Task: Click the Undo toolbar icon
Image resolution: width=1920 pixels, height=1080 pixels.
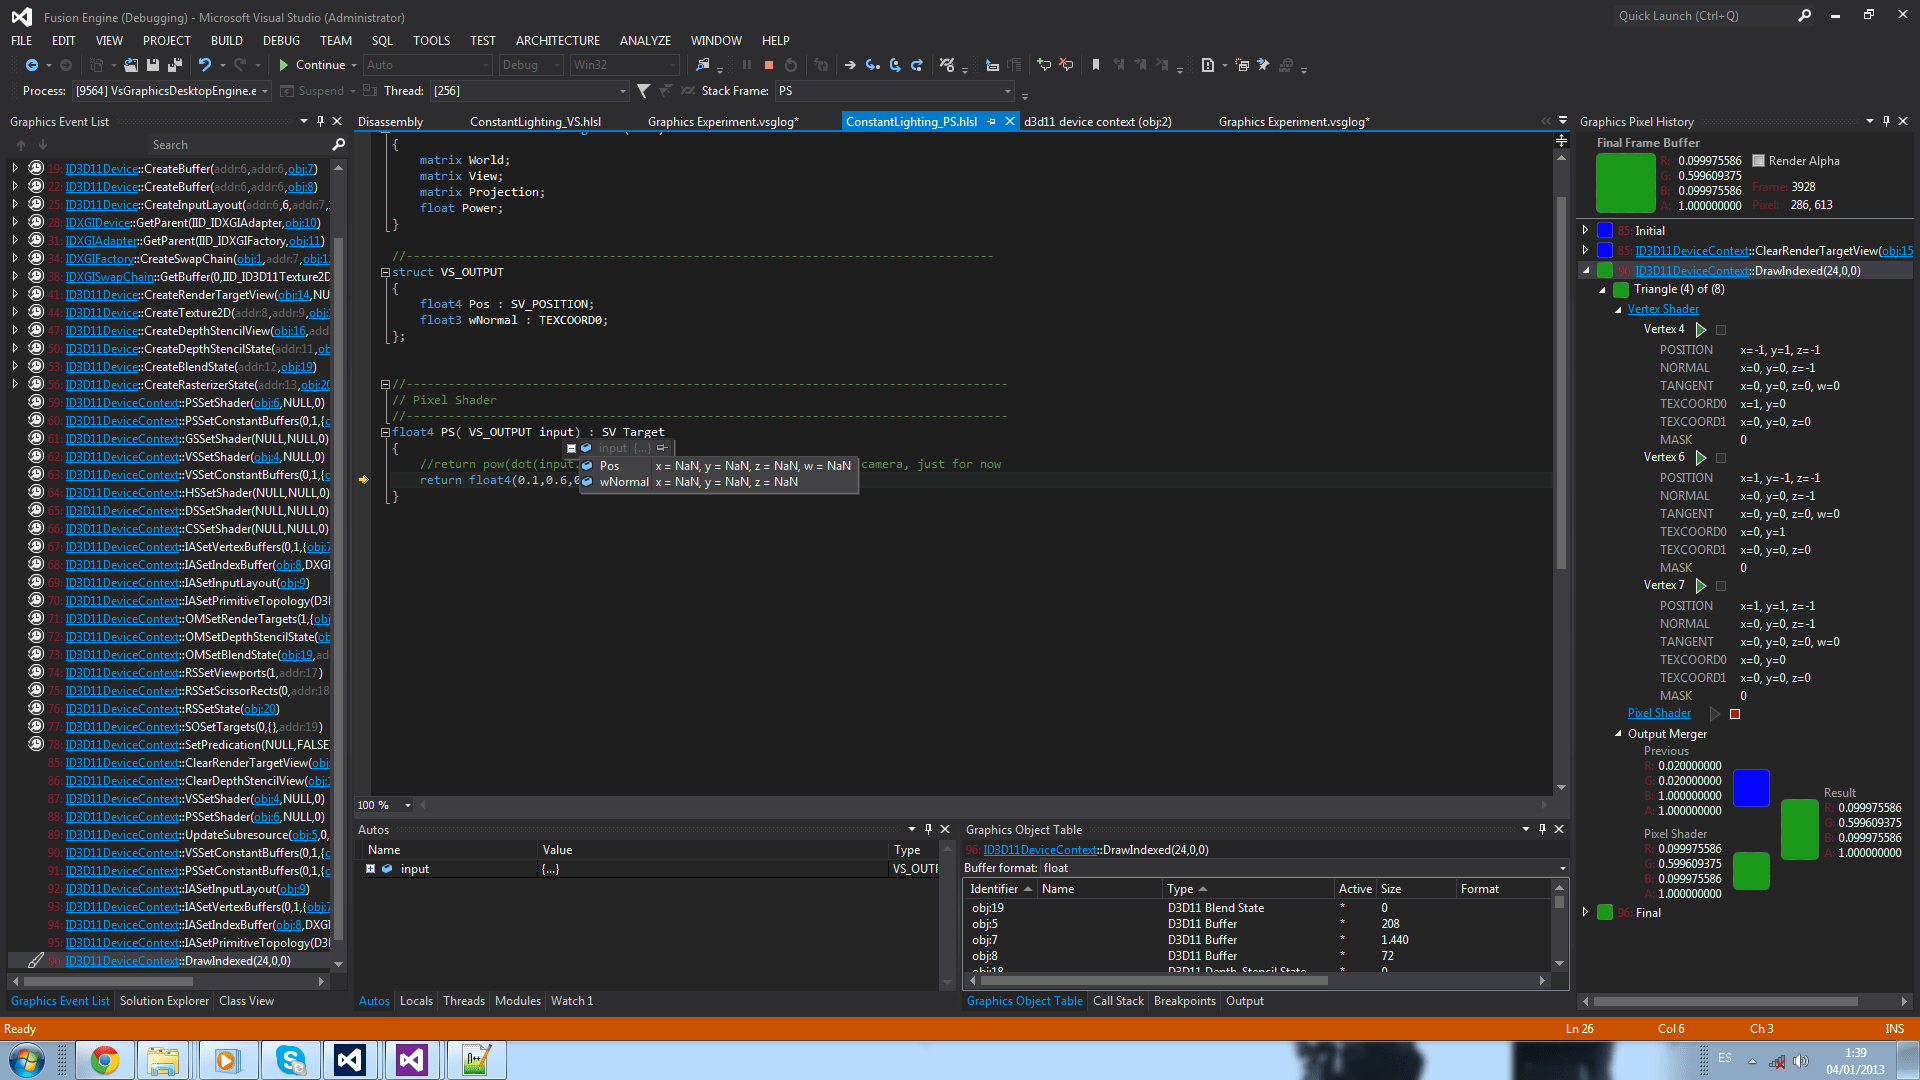Action: click(204, 65)
